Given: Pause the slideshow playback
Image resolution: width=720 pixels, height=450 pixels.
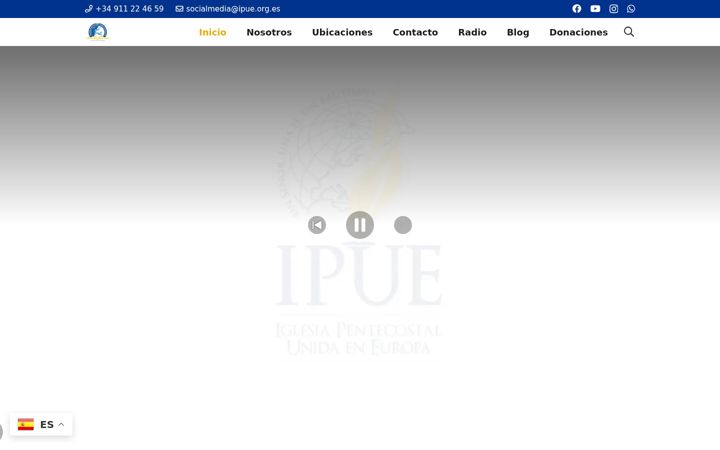Looking at the screenshot, I should click(360, 225).
